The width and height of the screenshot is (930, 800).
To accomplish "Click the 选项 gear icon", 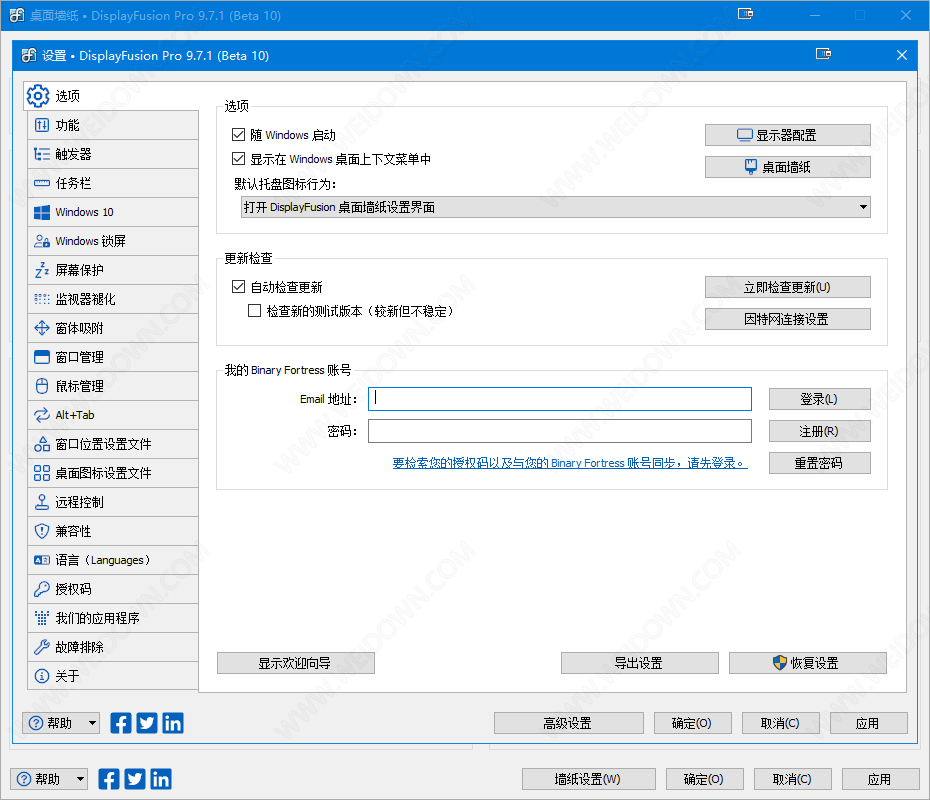I will pos(38,96).
